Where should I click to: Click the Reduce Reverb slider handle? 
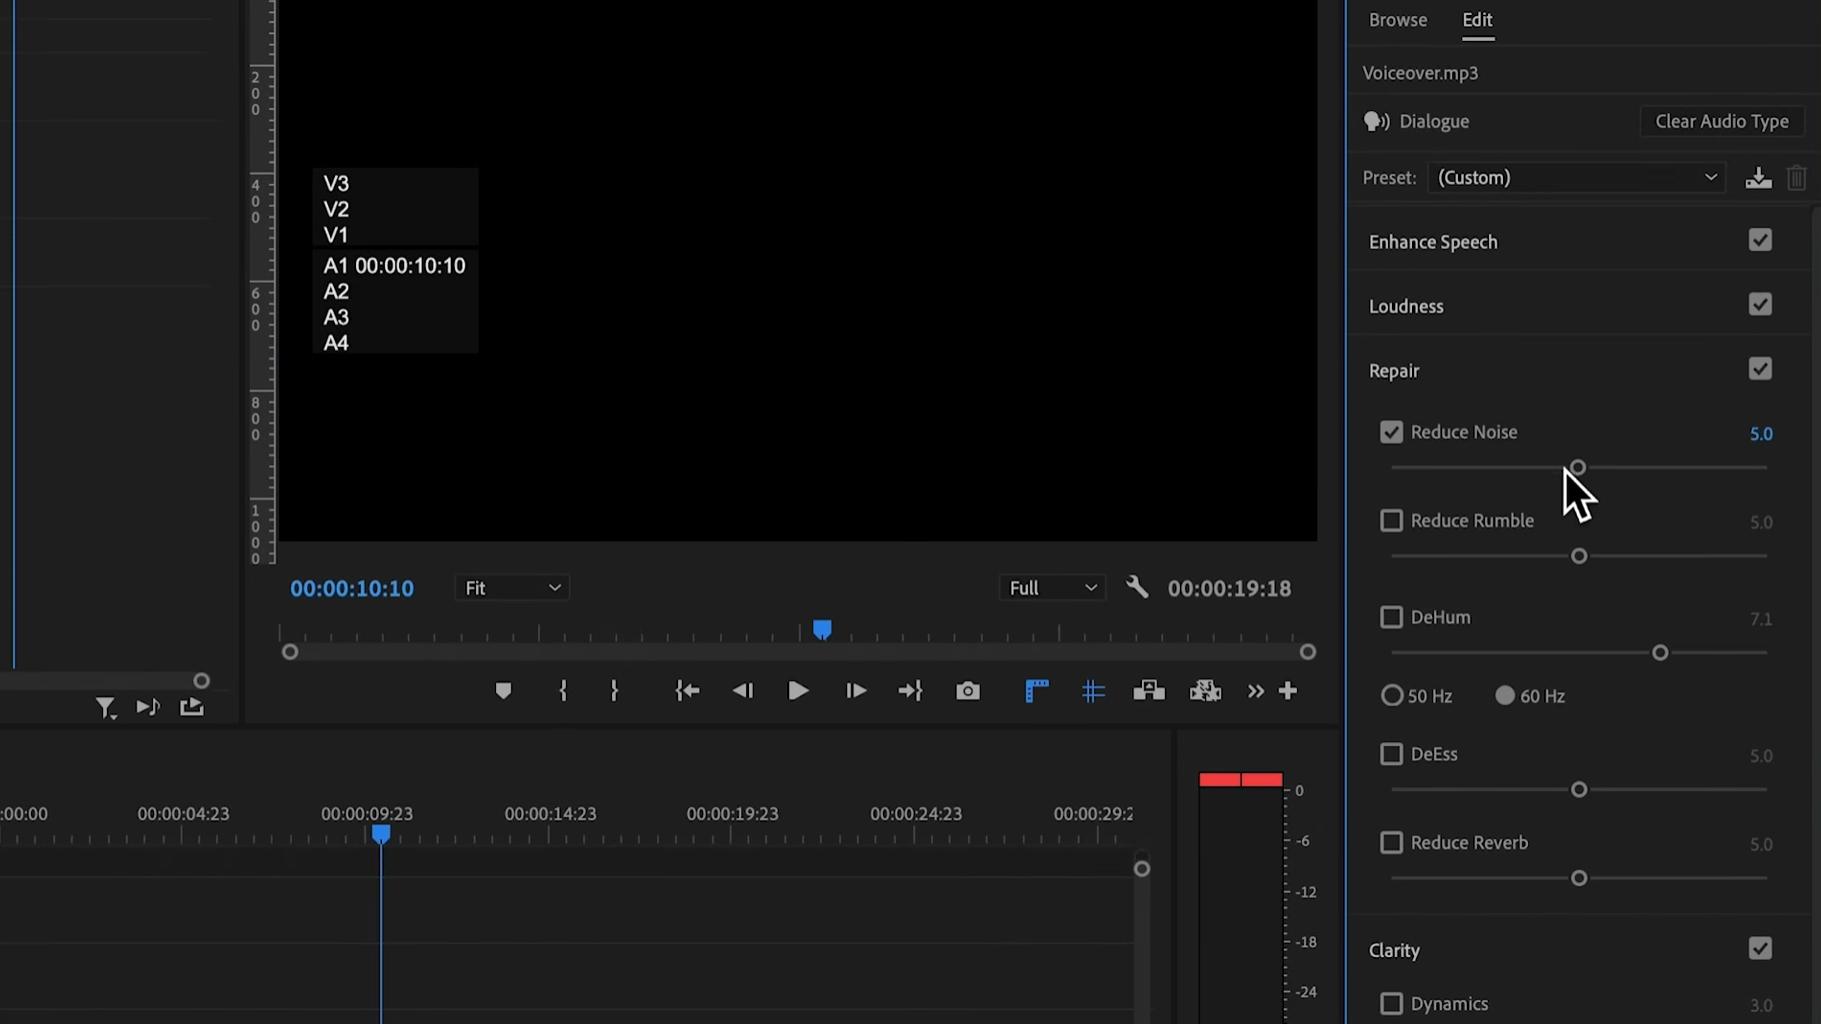[1579, 878]
